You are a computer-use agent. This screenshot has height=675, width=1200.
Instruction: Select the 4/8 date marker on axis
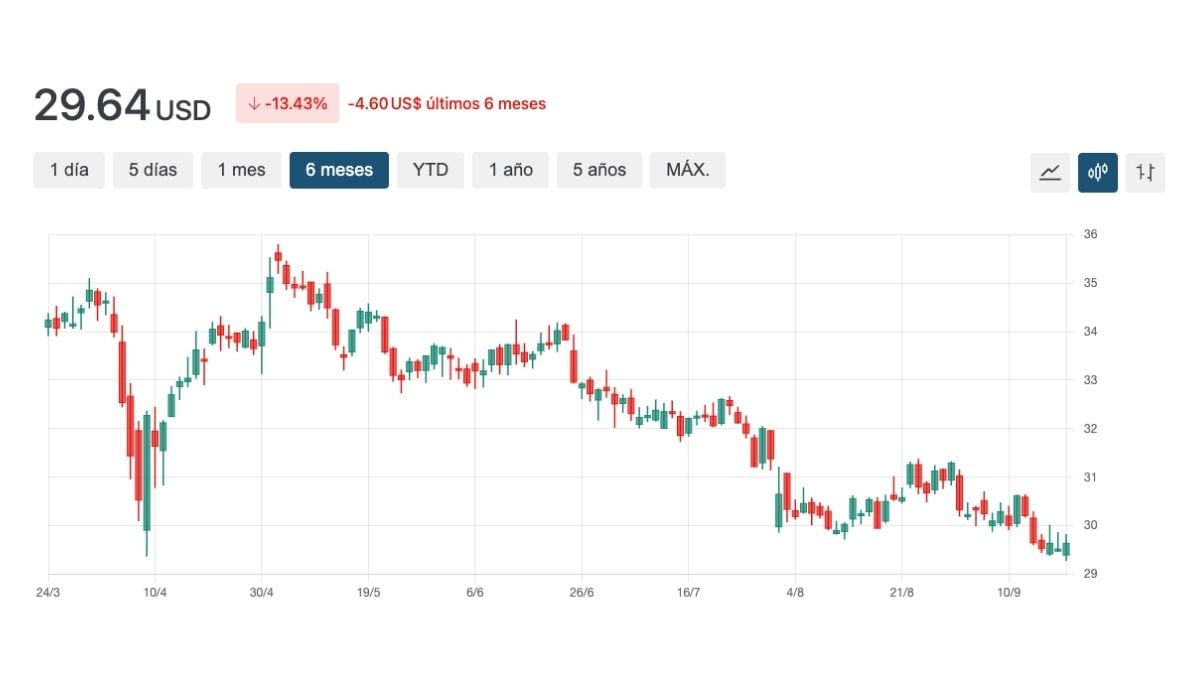(x=795, y=592)
